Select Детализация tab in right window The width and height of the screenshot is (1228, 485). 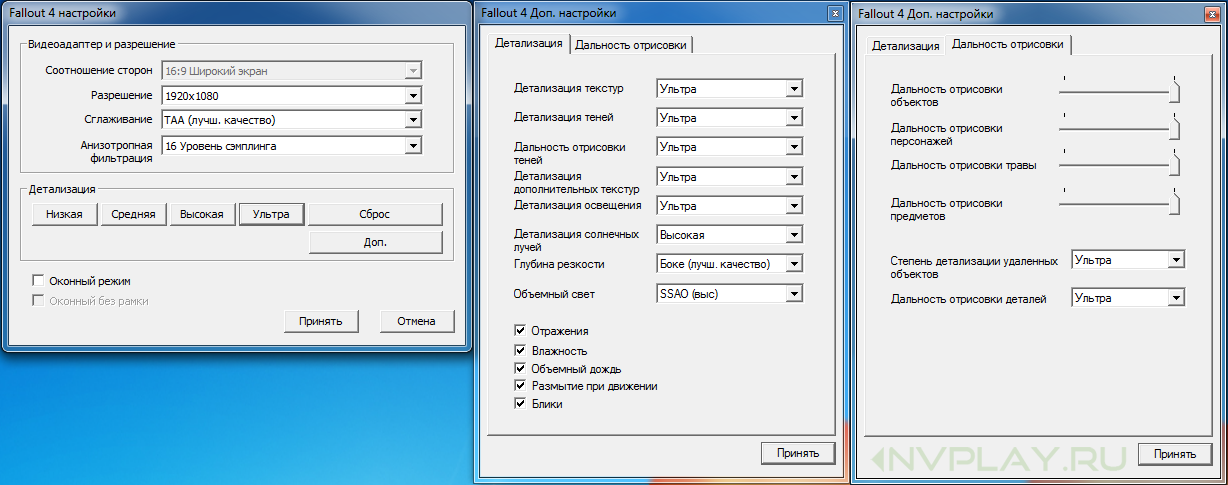[x=905, y=46]
